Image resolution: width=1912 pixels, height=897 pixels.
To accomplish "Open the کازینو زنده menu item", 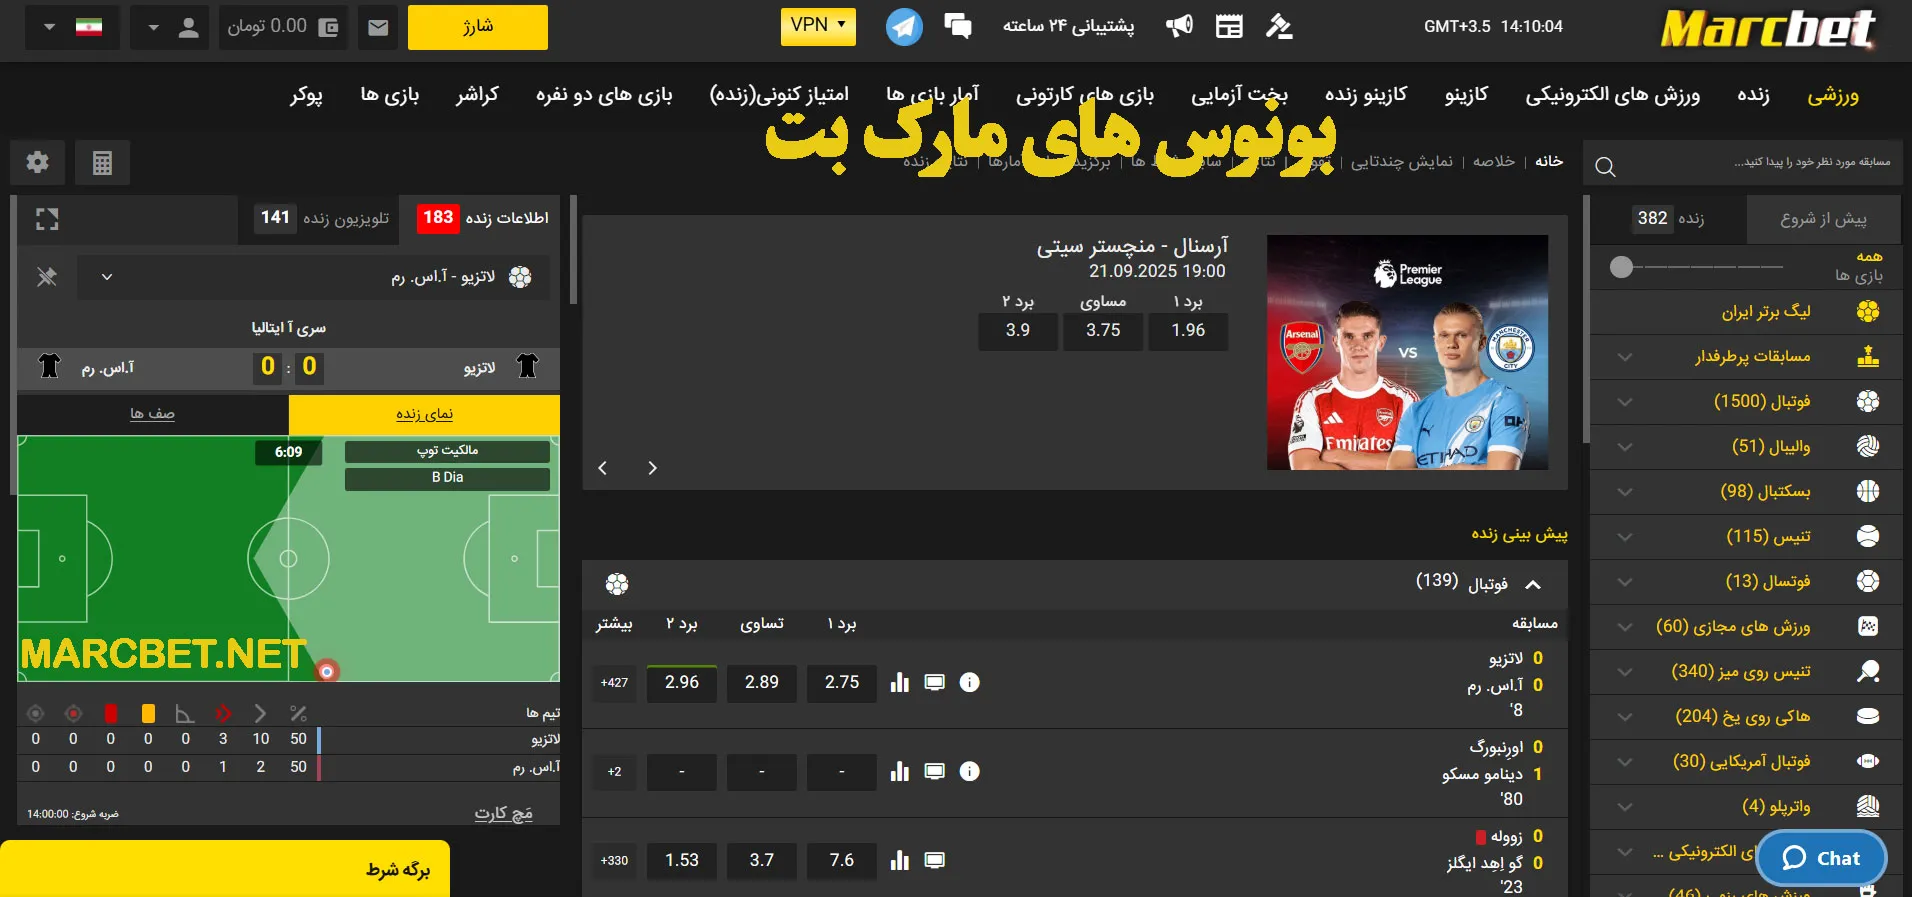I will coord(1365,94).
